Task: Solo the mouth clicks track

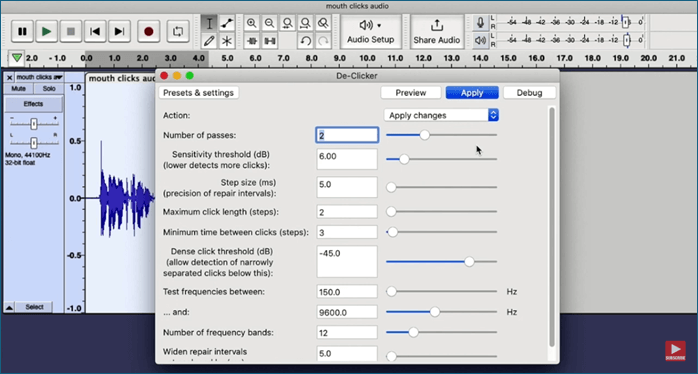Action: [x=49, y=89]
